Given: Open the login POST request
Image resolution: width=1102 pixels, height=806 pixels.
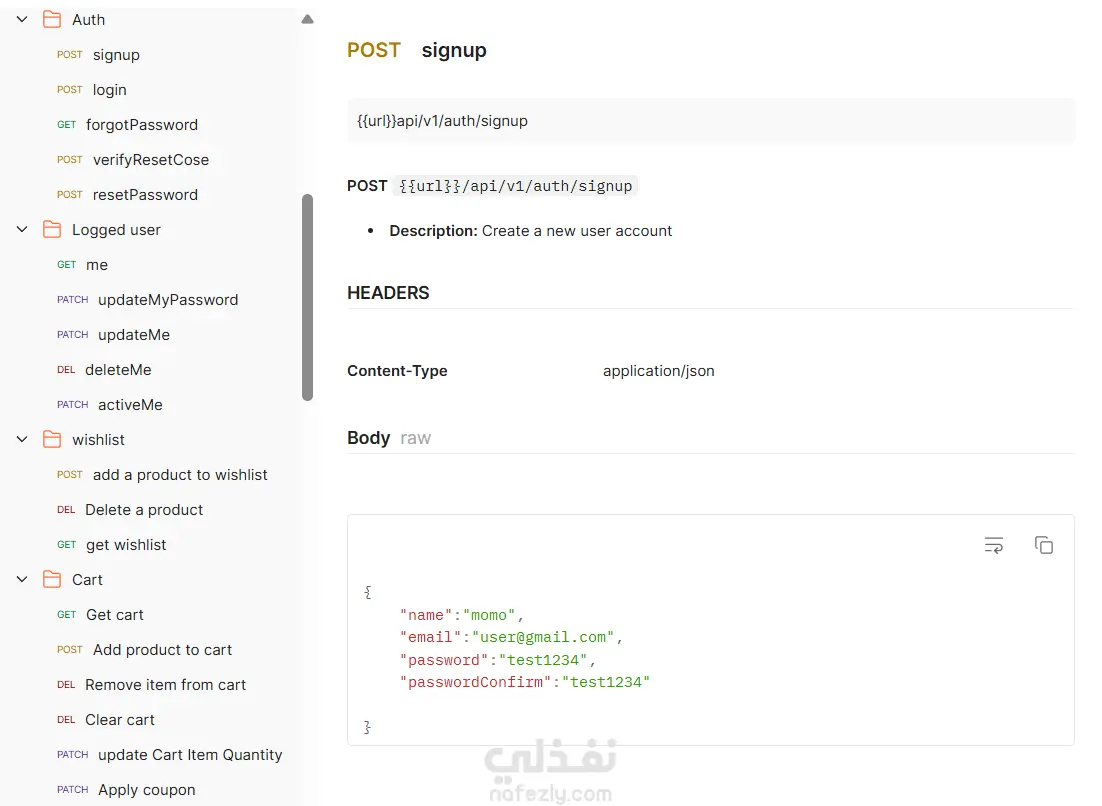Looking at the screenshot, I should [x=109, y=90].
